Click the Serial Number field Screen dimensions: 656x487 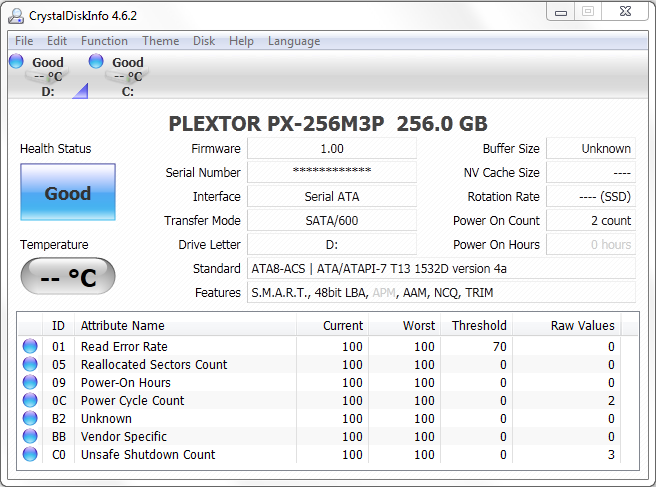pos(331,172)
